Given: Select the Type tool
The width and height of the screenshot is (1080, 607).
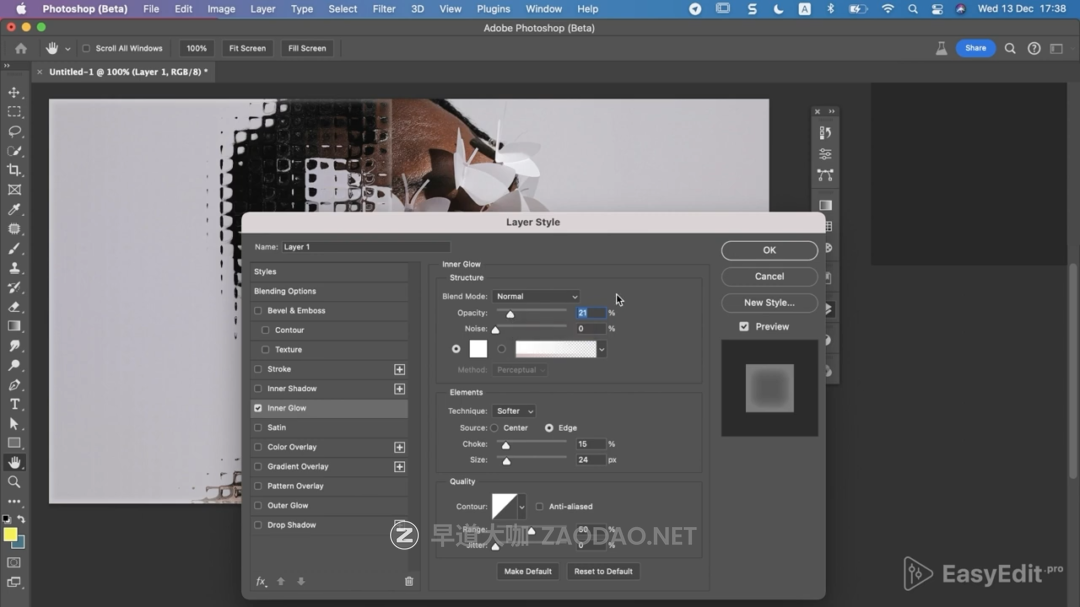Looking at the screenshot, I should tap(14, 404).
